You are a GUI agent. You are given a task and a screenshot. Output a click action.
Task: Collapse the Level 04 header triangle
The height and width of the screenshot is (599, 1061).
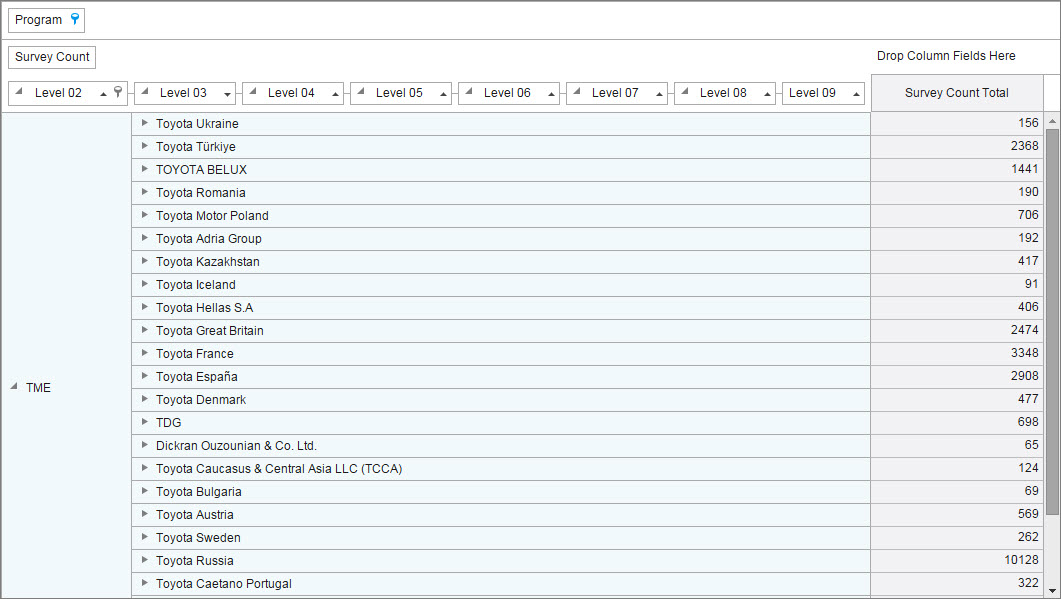(x=253, y=91)
